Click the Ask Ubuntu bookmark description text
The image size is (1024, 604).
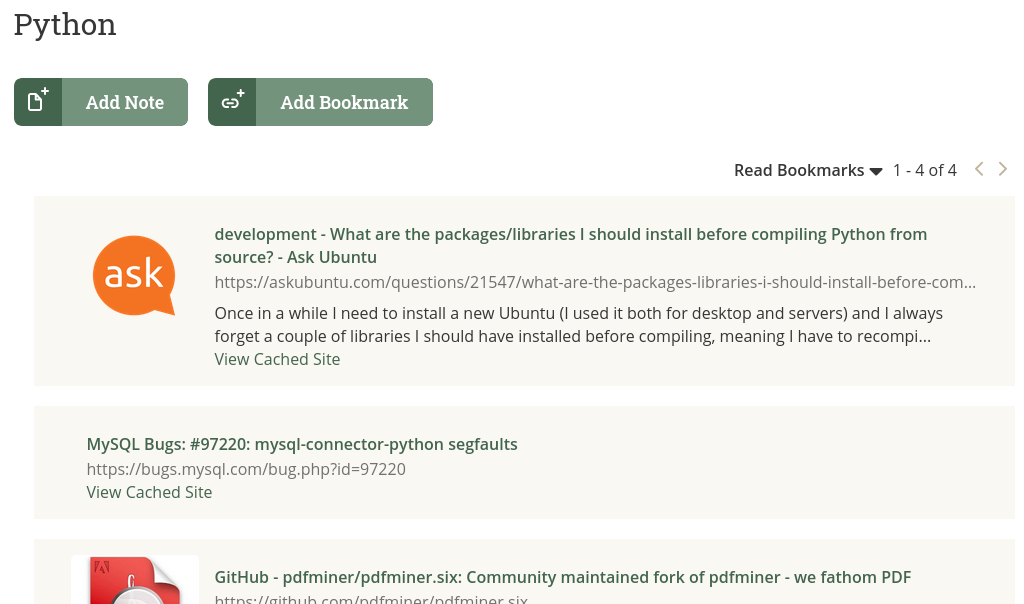[x=579, y=325]
